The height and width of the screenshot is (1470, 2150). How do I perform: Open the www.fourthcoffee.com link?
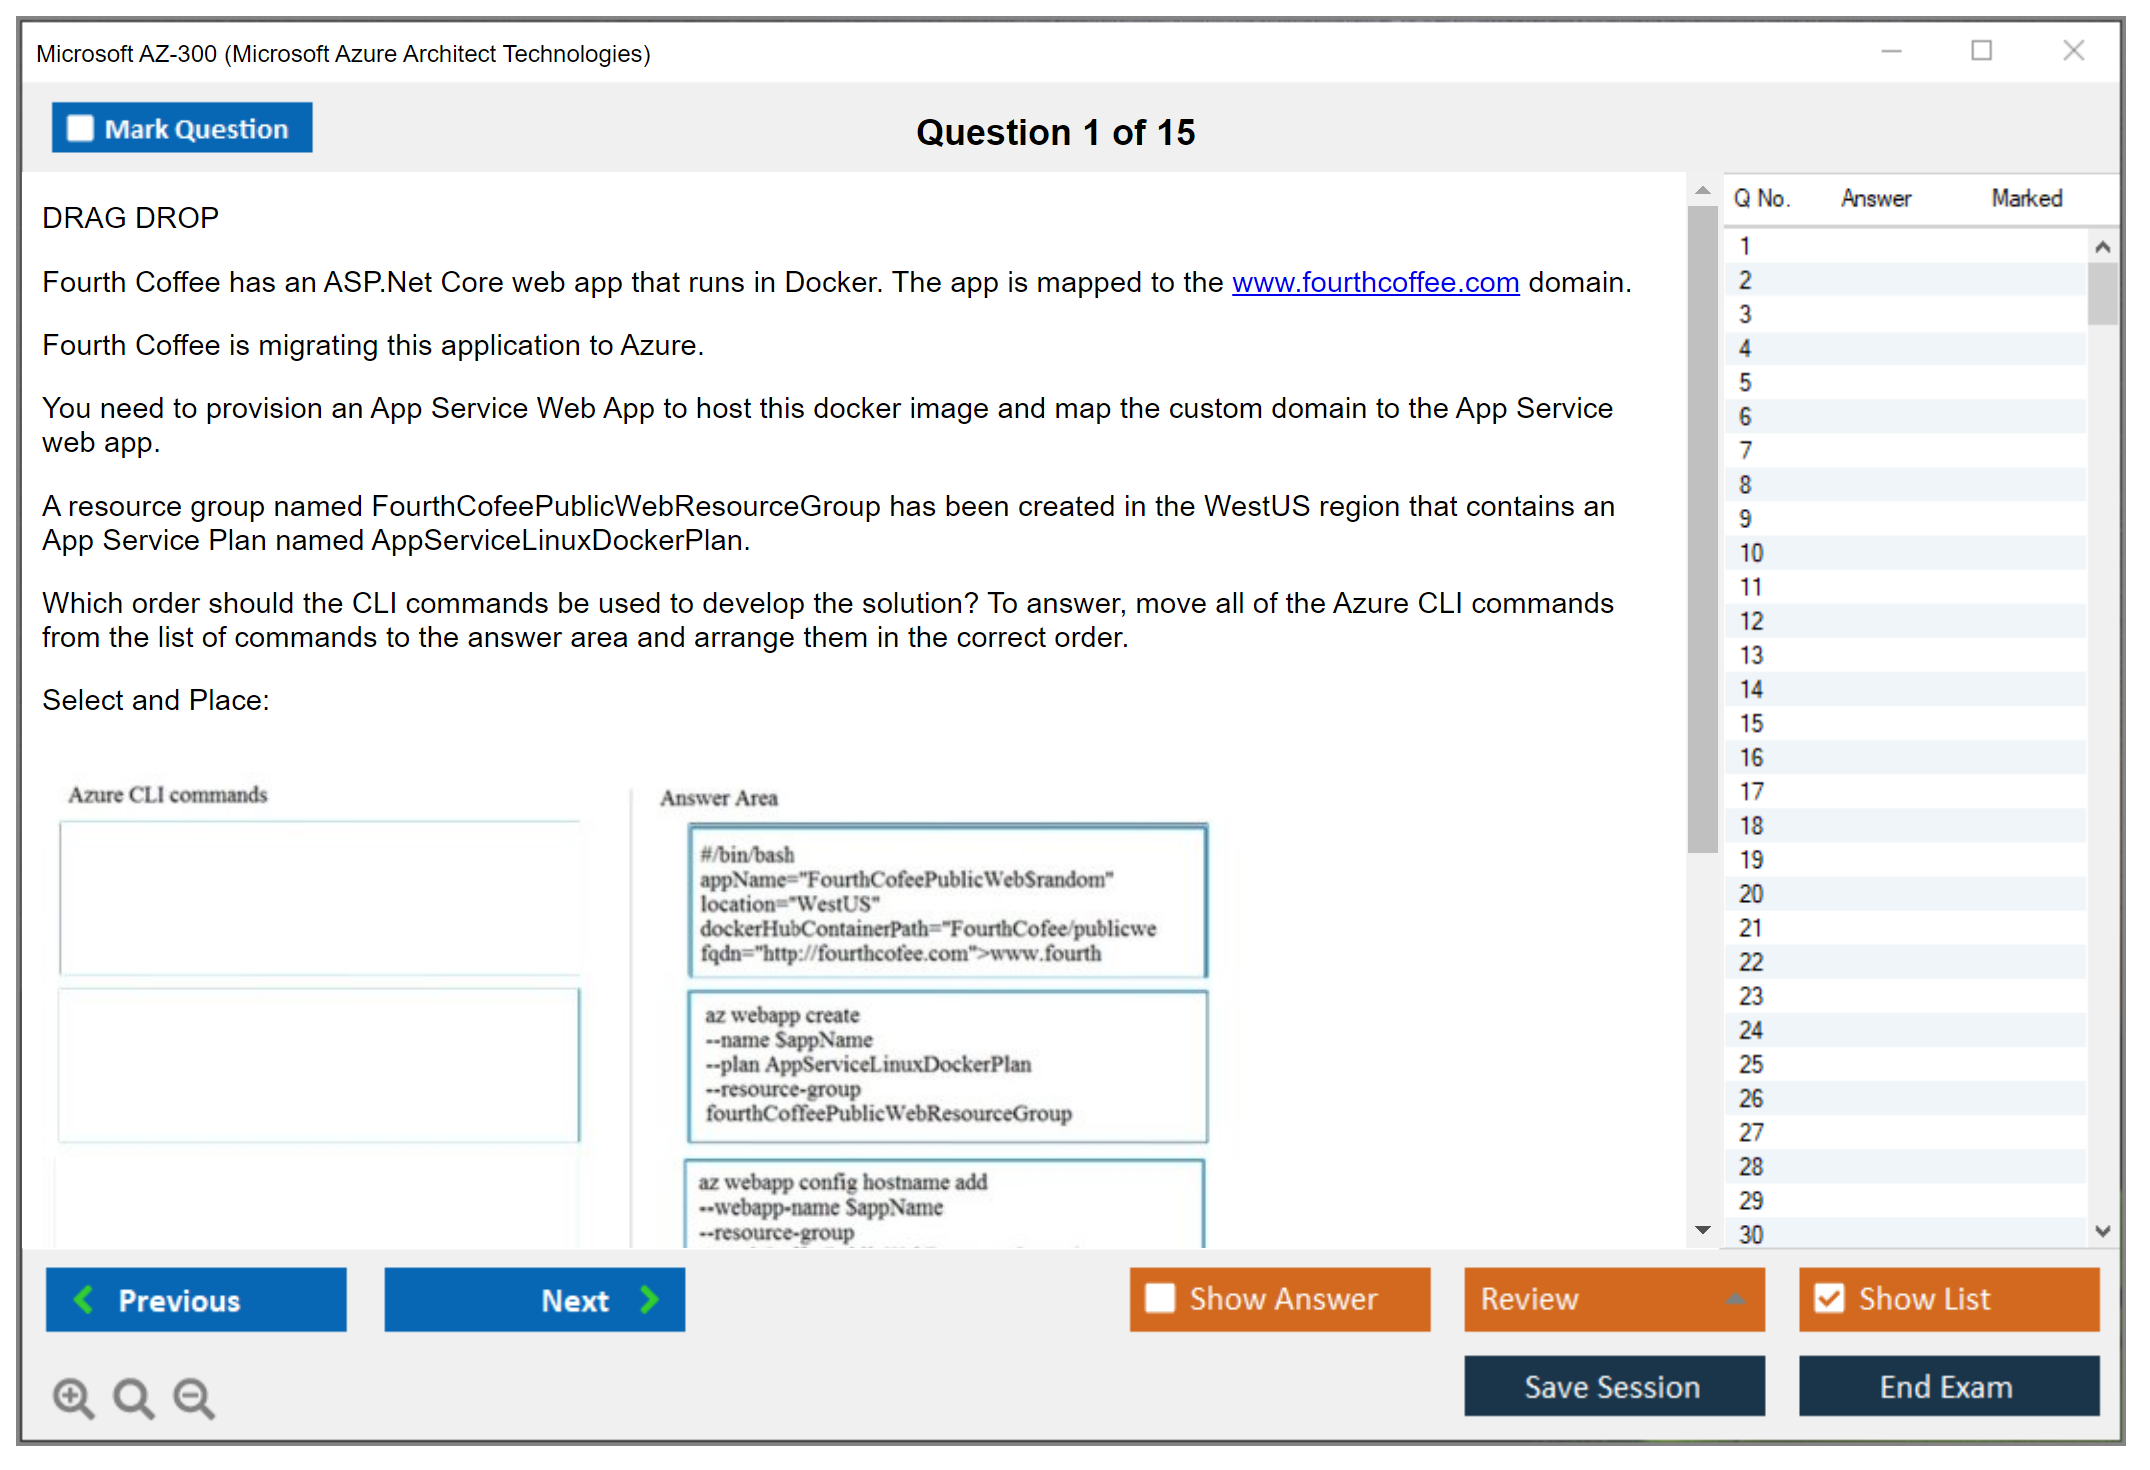coord(1375,283)
